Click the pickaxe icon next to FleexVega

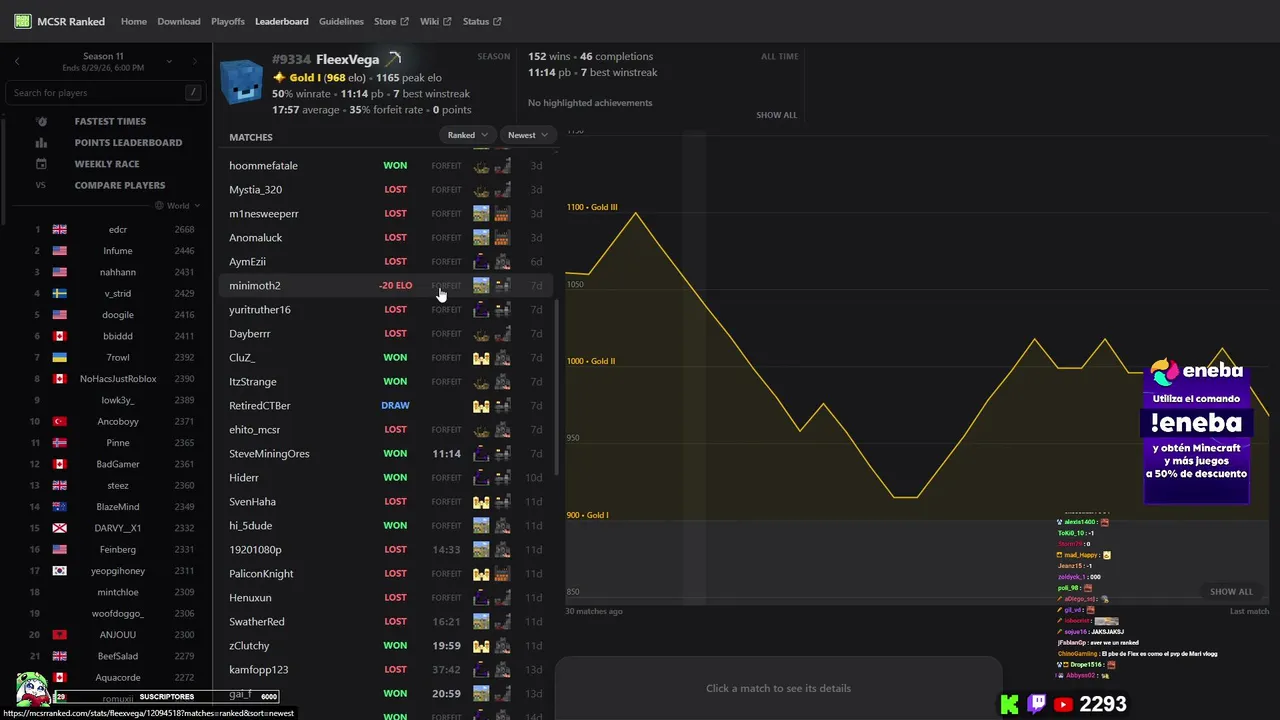point(394,59)
